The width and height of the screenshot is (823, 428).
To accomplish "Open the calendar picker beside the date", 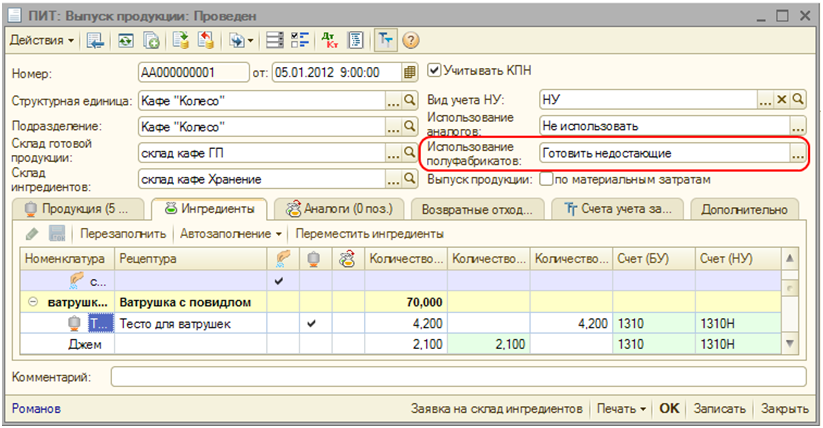I will pyautogui.click(x=409, y=72).
